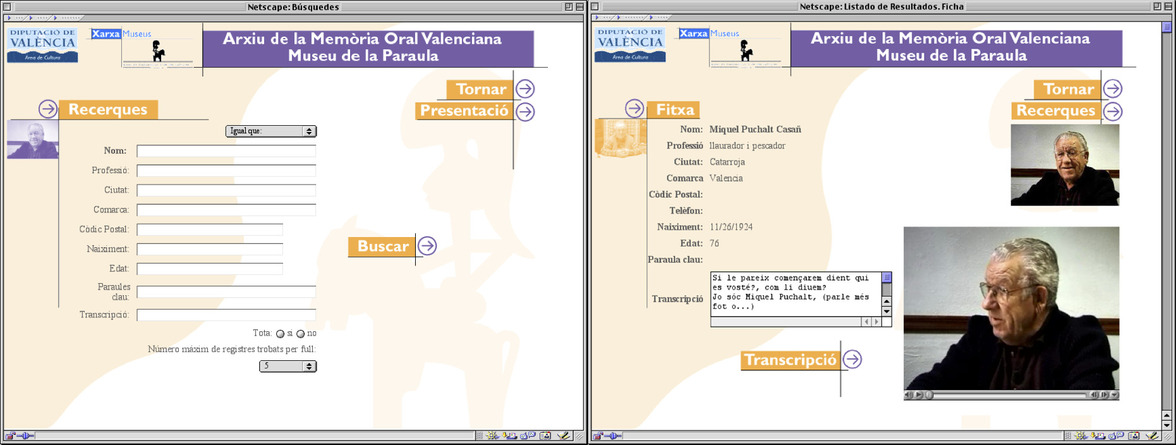Click the Professió input field

pos(226,170)
